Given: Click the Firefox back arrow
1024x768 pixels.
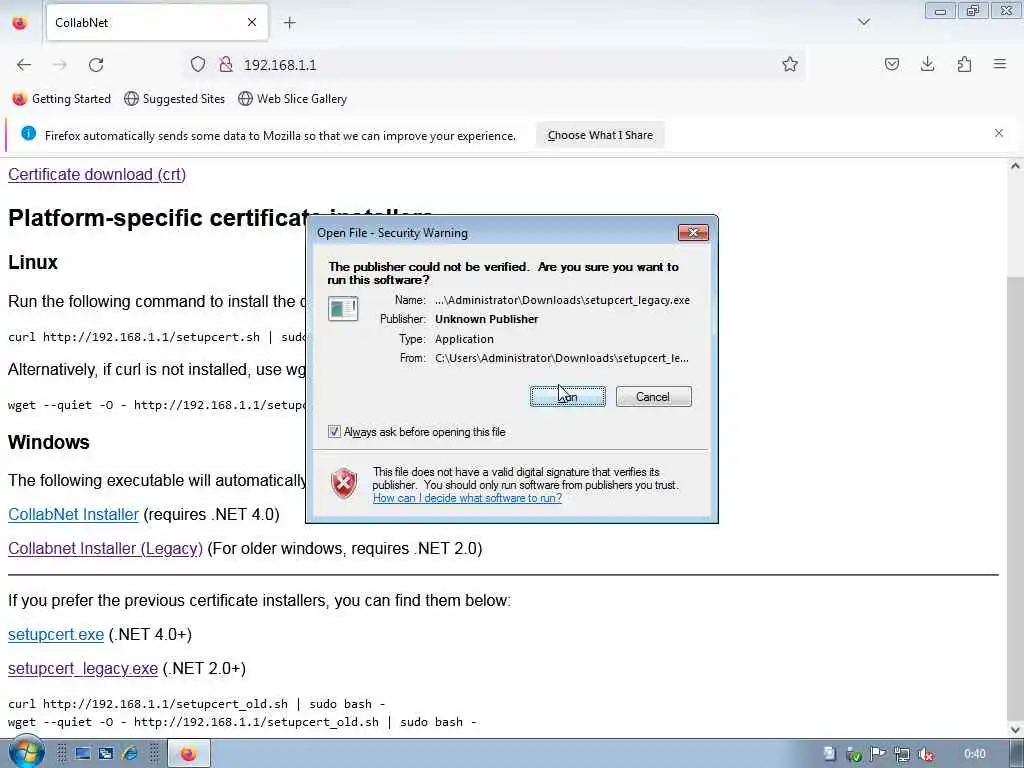Looking at the screenshot, I should [x=24, y=65].
